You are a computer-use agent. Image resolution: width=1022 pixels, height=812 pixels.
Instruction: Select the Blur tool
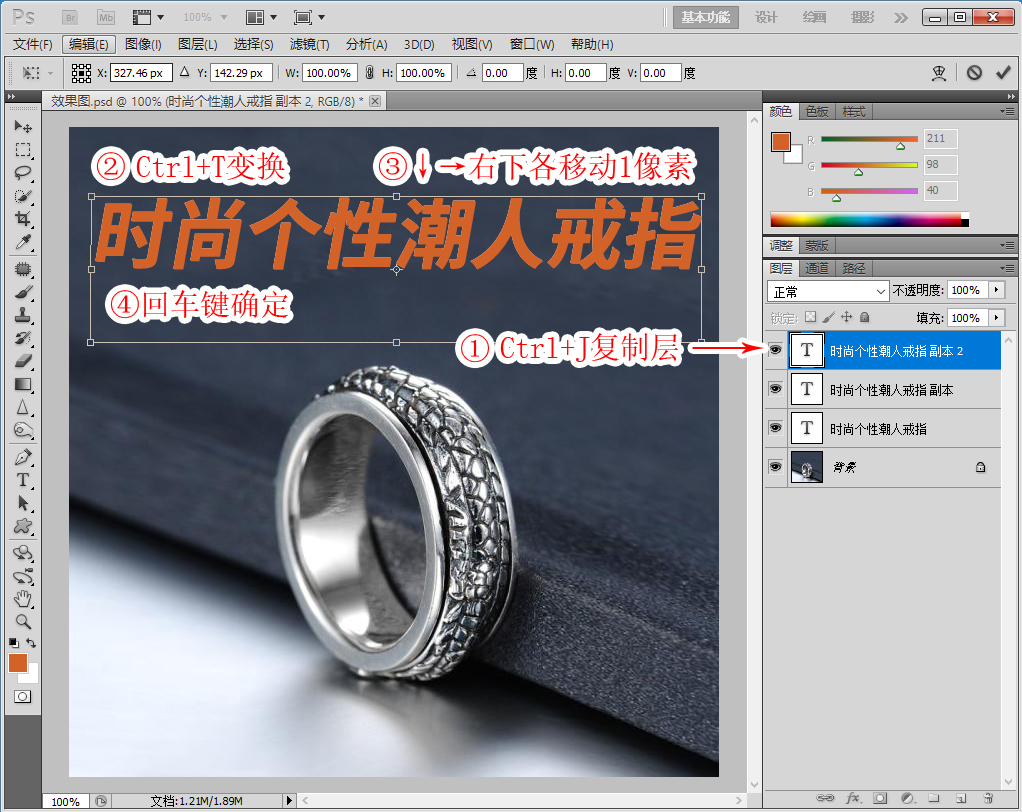23,407
